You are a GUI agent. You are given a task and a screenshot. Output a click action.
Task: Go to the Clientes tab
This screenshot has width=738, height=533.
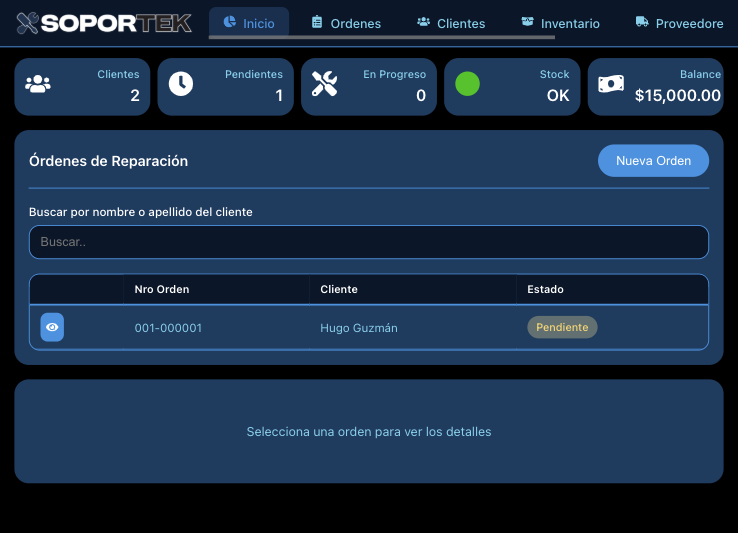(451, 23)
